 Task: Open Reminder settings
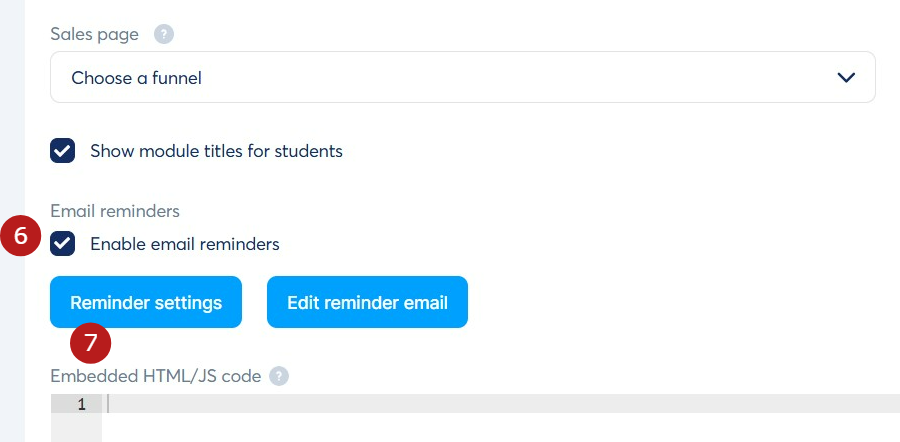(146, 302)
